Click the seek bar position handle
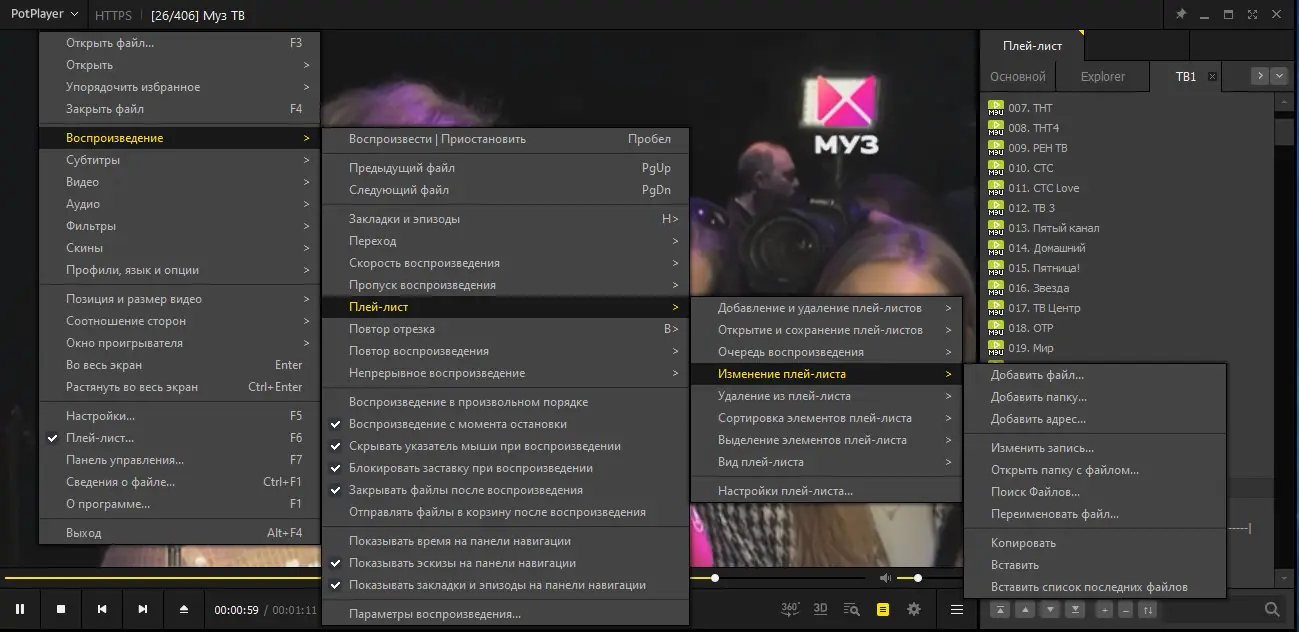The width and height of the screenshot is (1299, 632). pos(715,578)
